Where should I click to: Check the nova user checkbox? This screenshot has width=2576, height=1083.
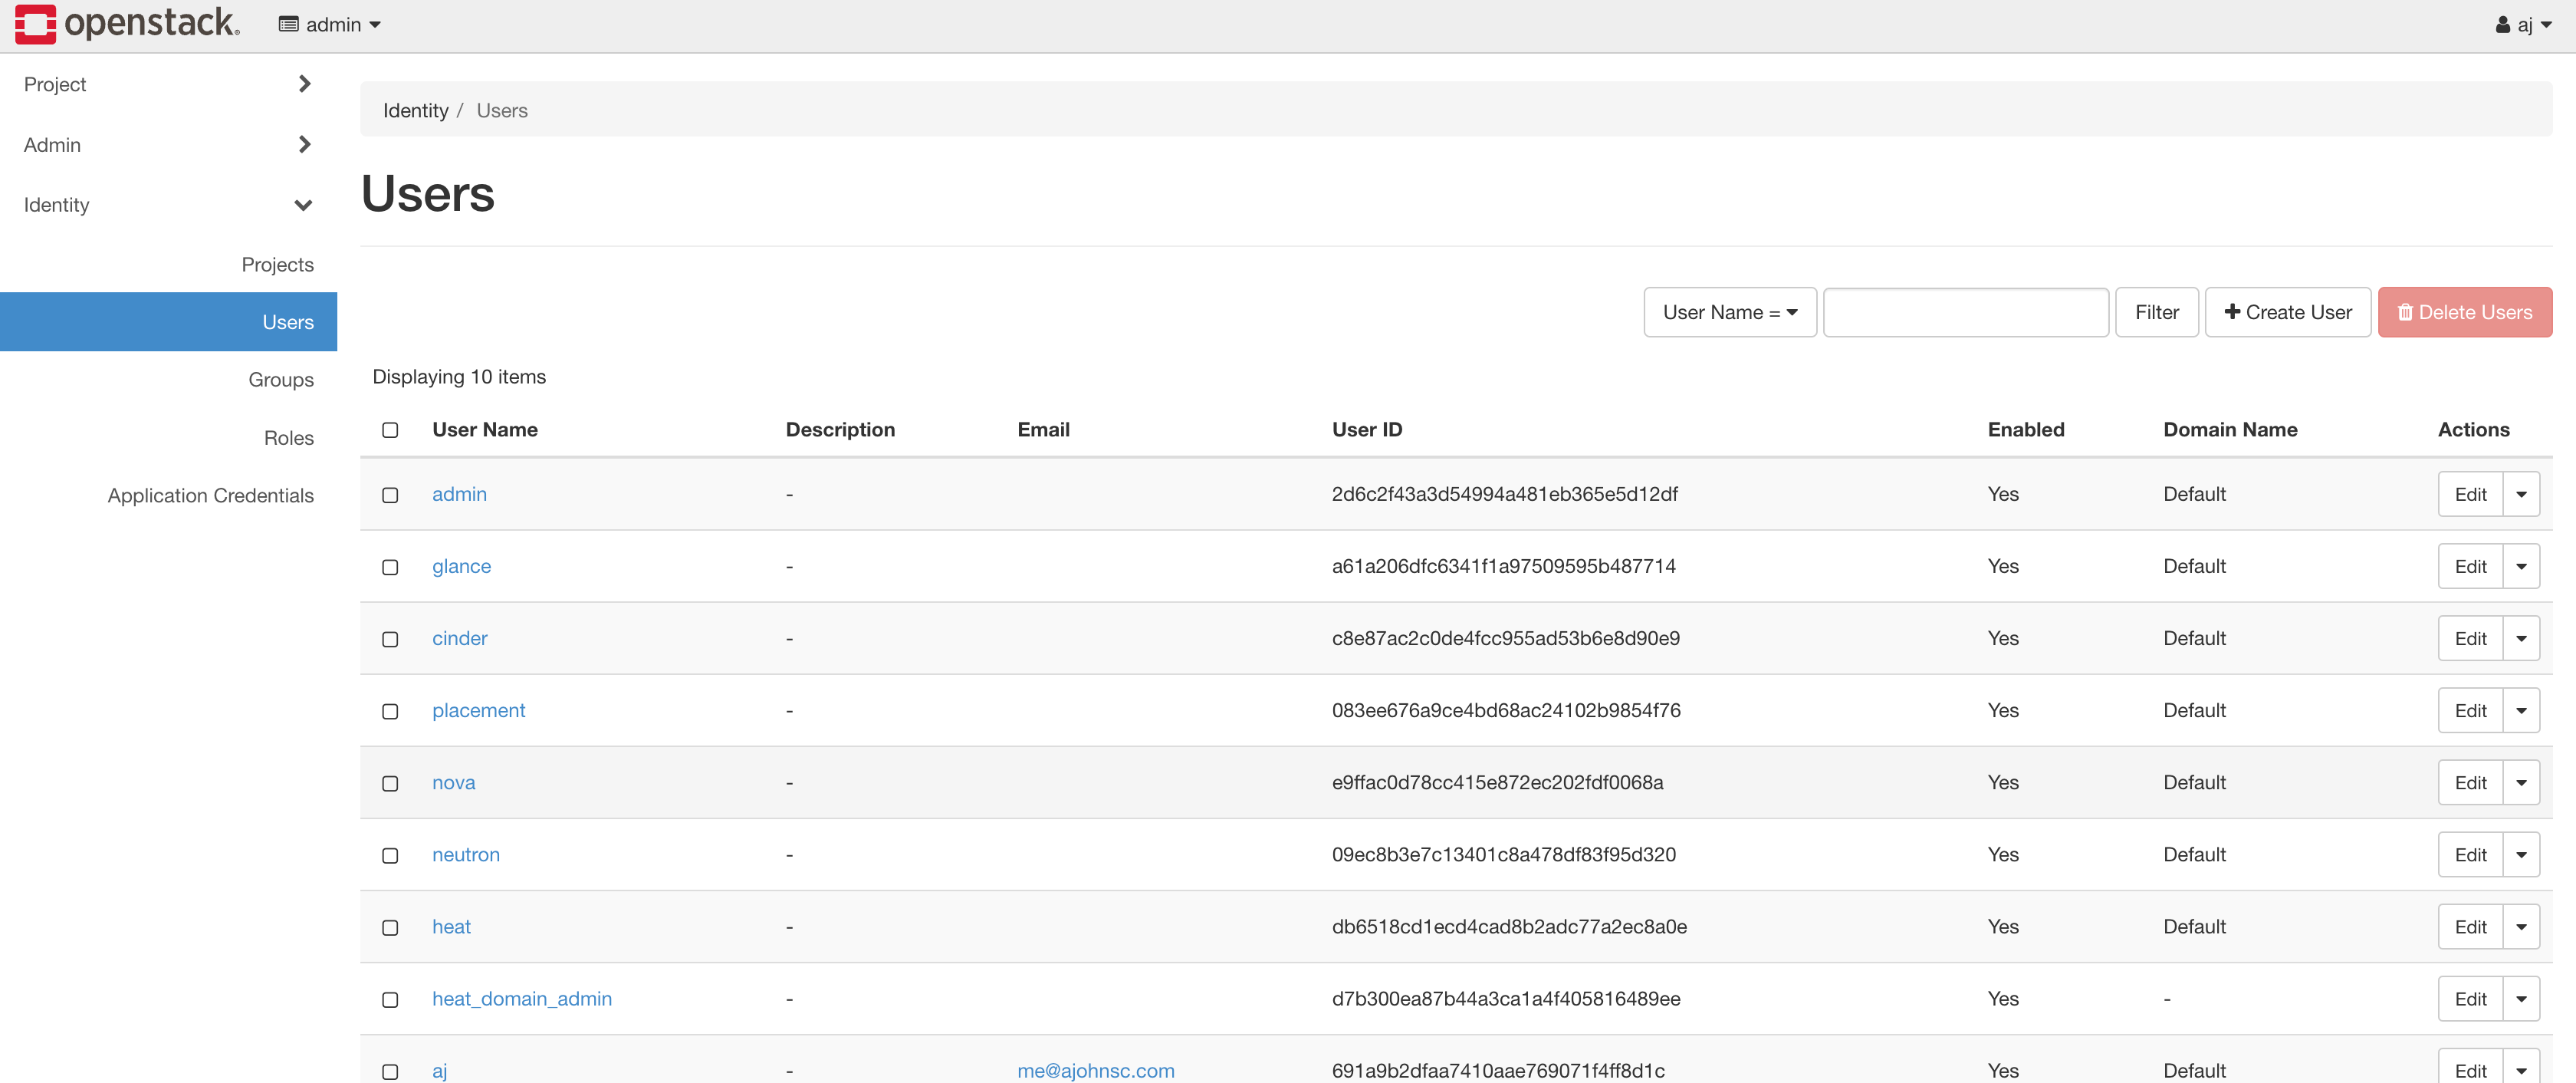tap(390, 783)
